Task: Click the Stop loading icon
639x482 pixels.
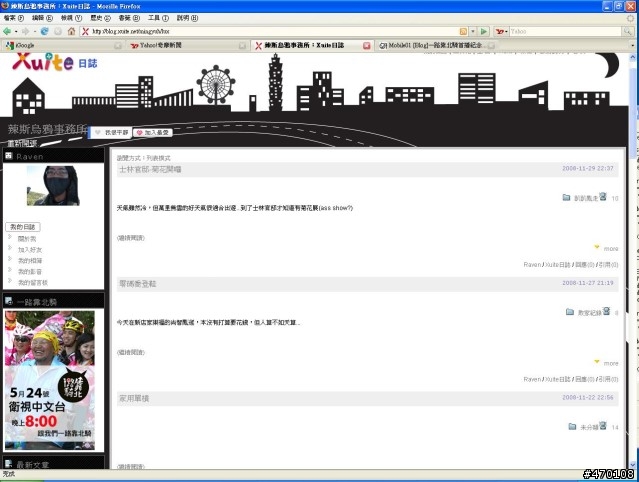Action: coord(58,31)
